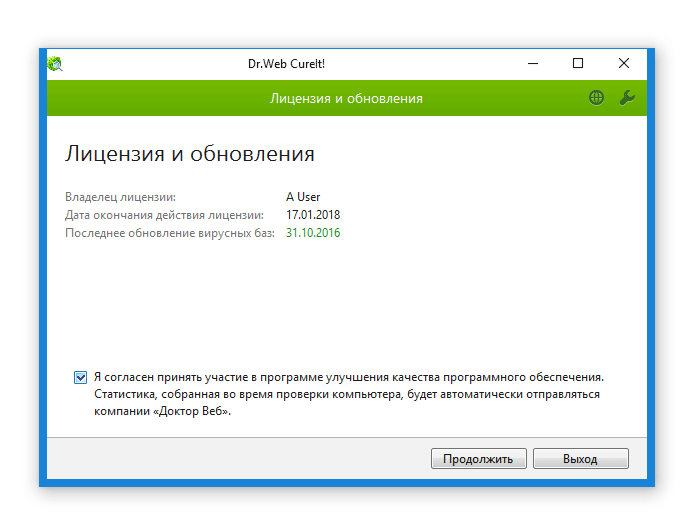Maximize the Dr.Web CureIt! window
Screen dimensions: 698x527
tap(578, 64)
